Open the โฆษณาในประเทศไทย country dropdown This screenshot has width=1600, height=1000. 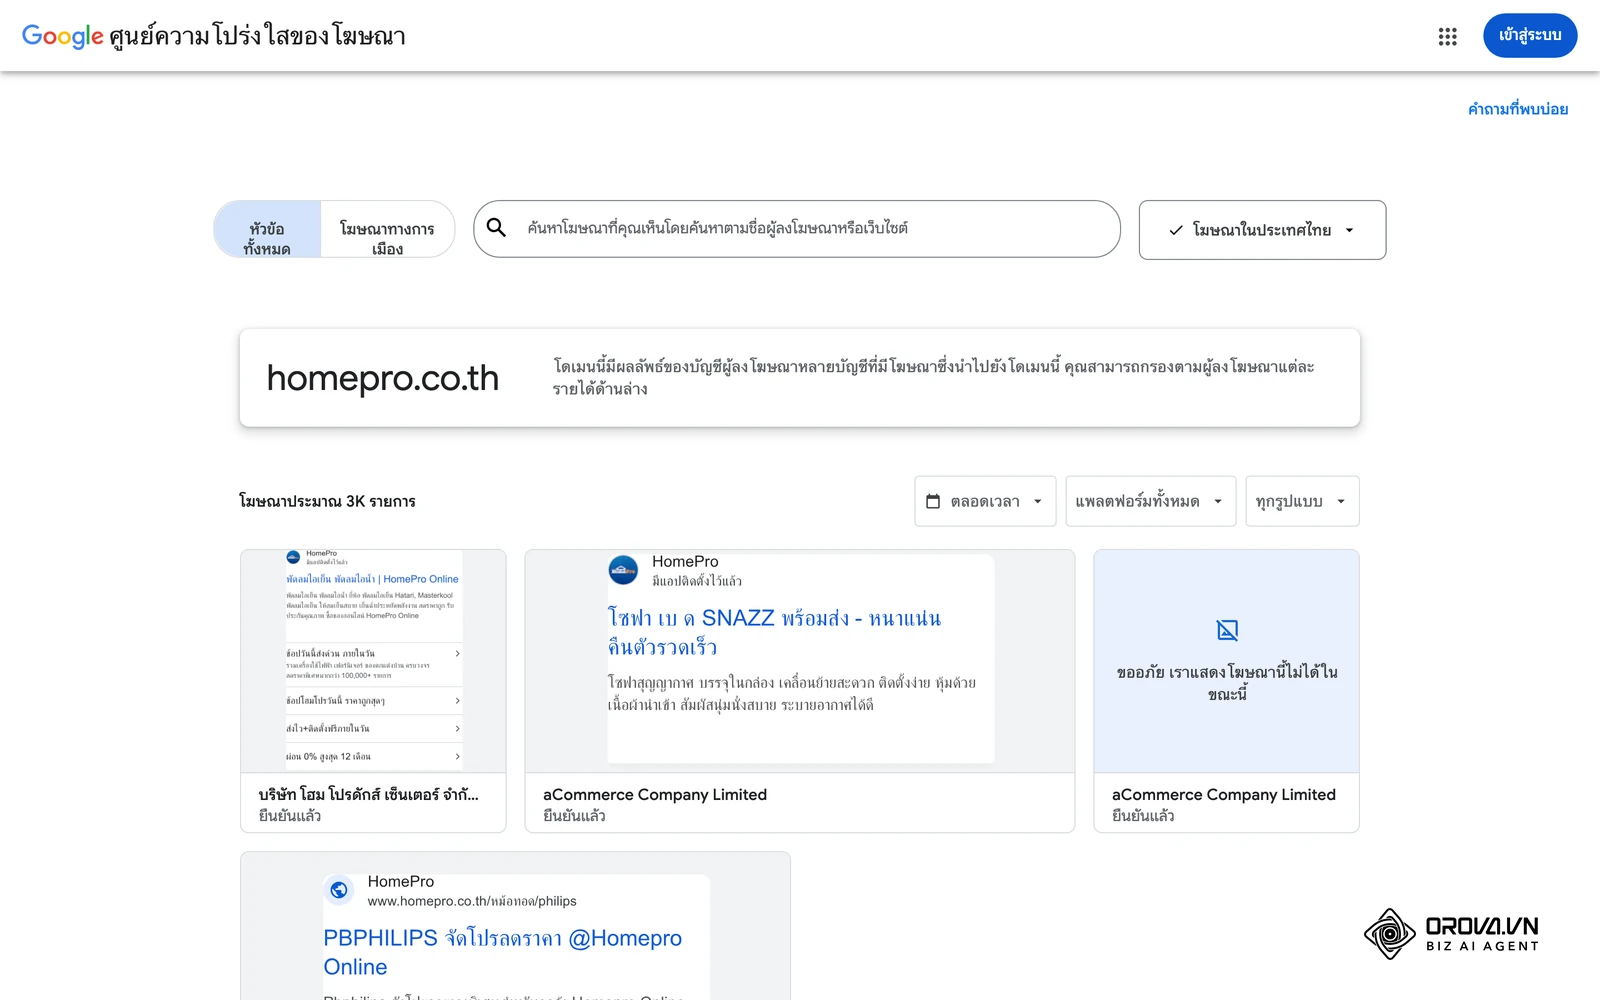(1262, 230)
